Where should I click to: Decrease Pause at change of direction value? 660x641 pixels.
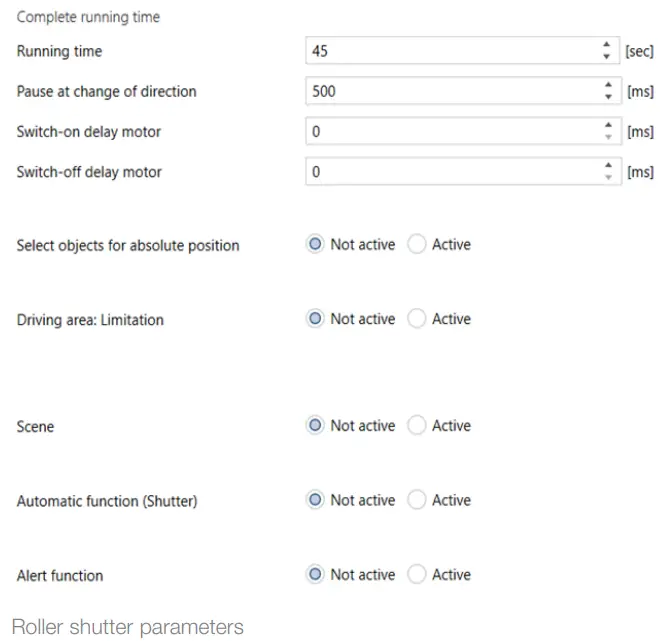point(606,96)
